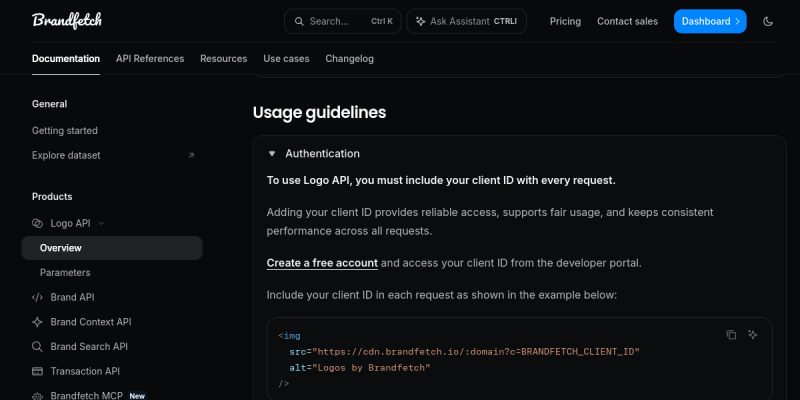Image resolution: width=800 pixels, height=400 pixels.
Task: Click the Brandfetch logo
Action: tap(67, 21)
